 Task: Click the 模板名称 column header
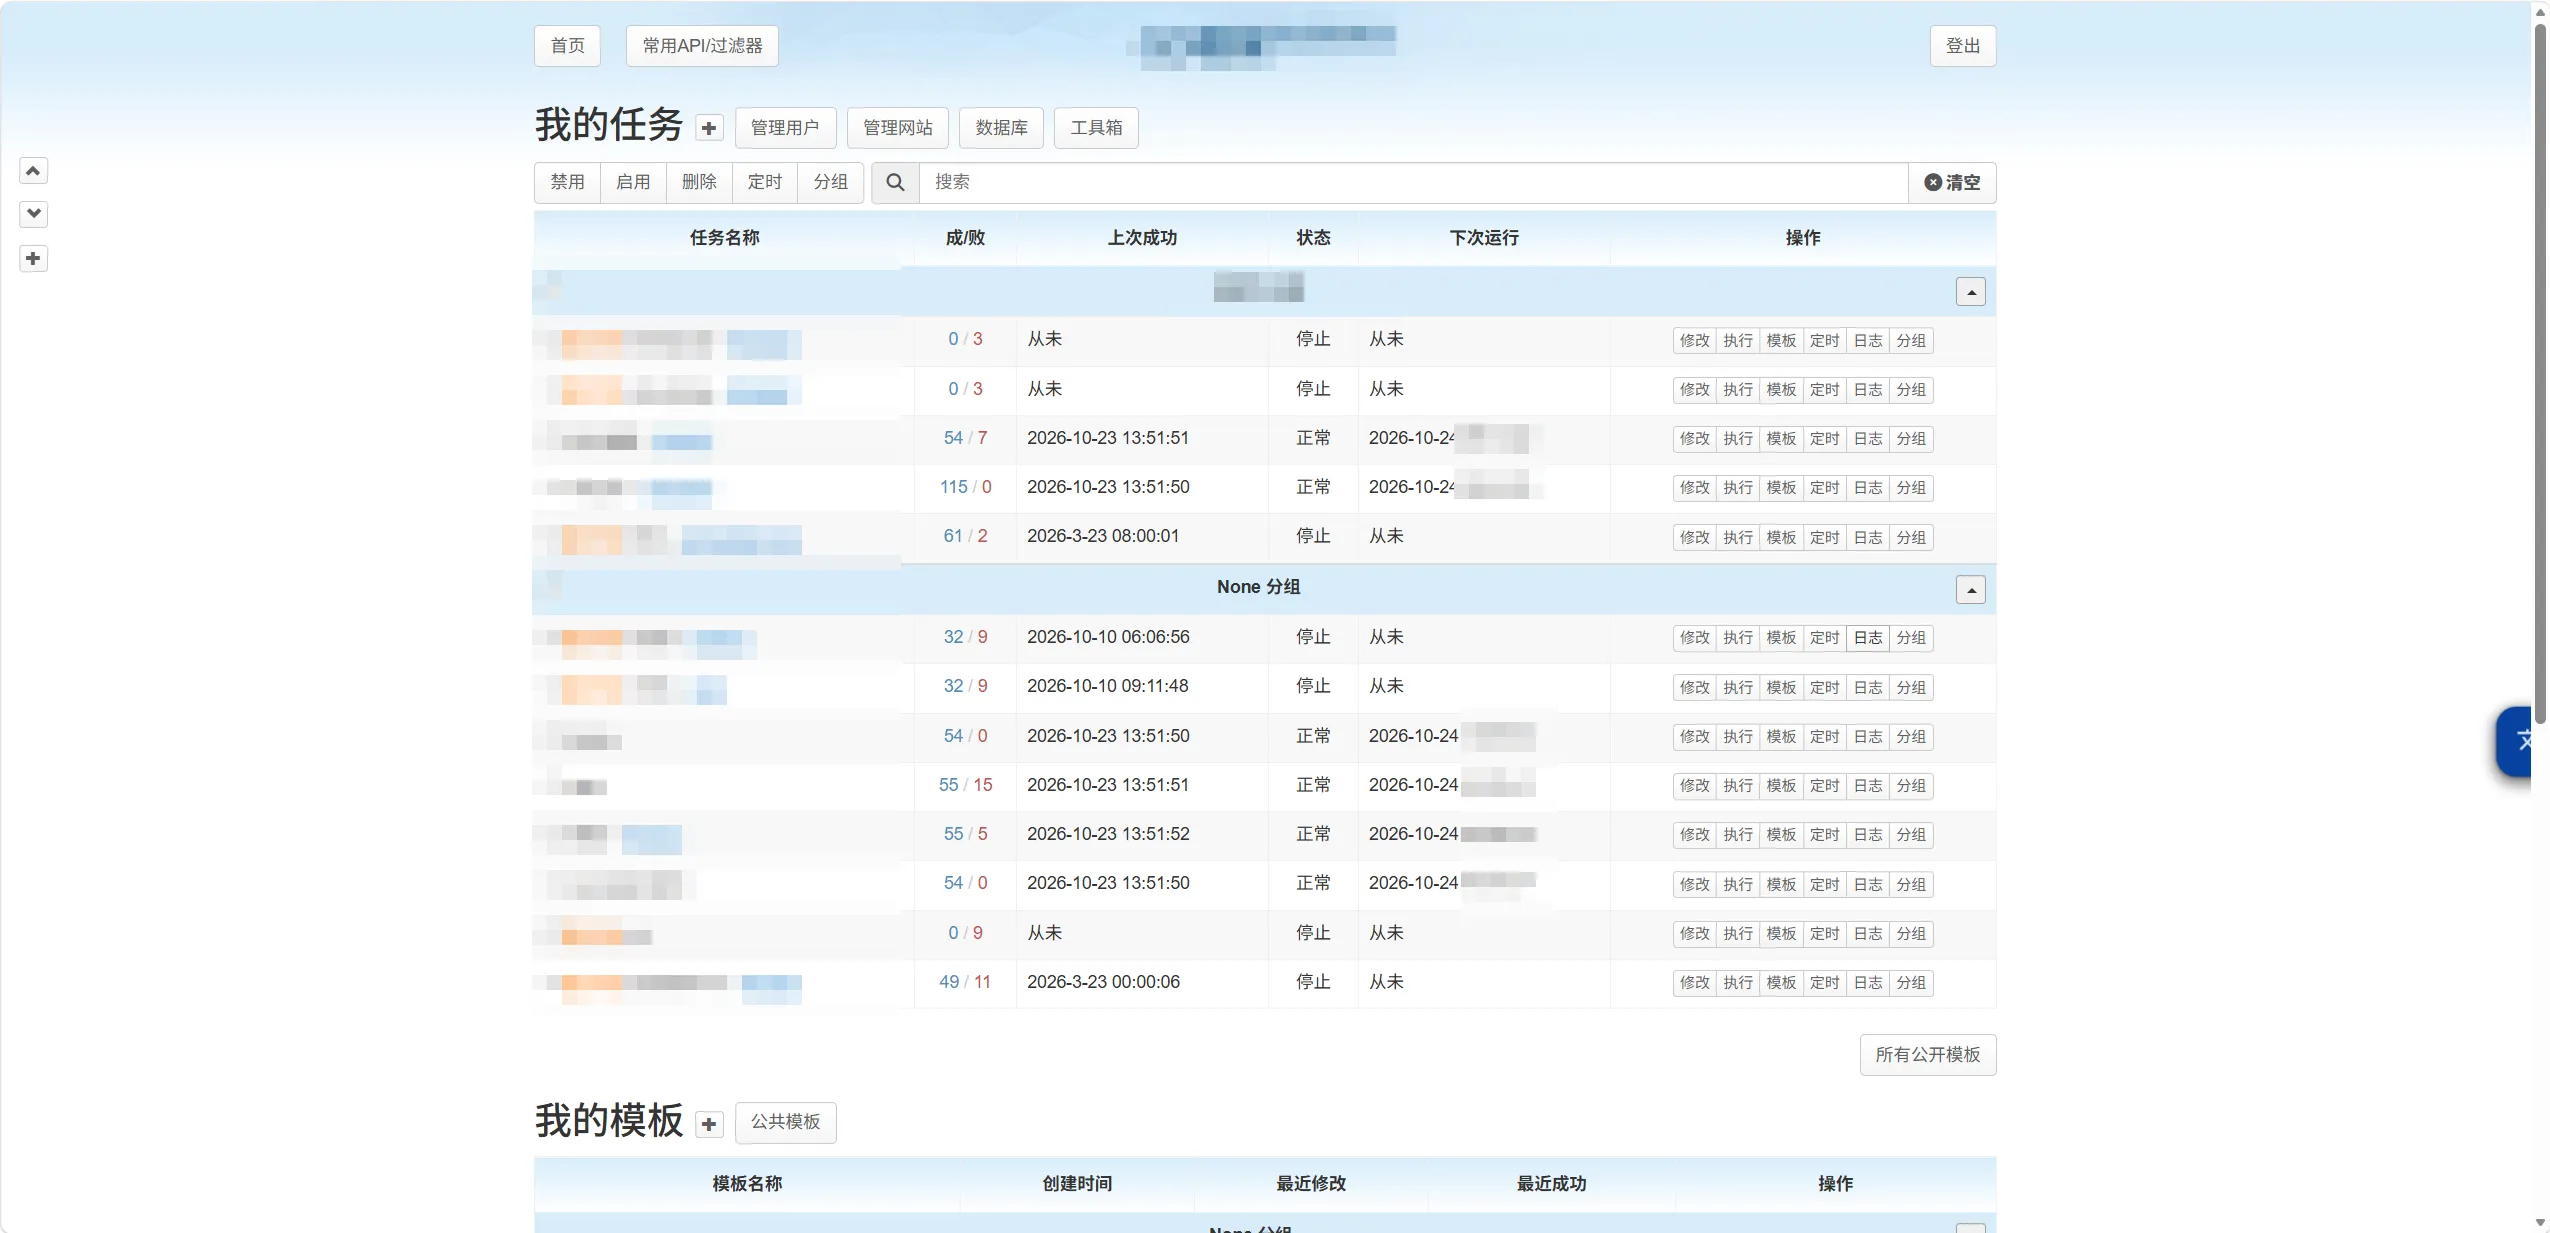tap(747, 1184)
